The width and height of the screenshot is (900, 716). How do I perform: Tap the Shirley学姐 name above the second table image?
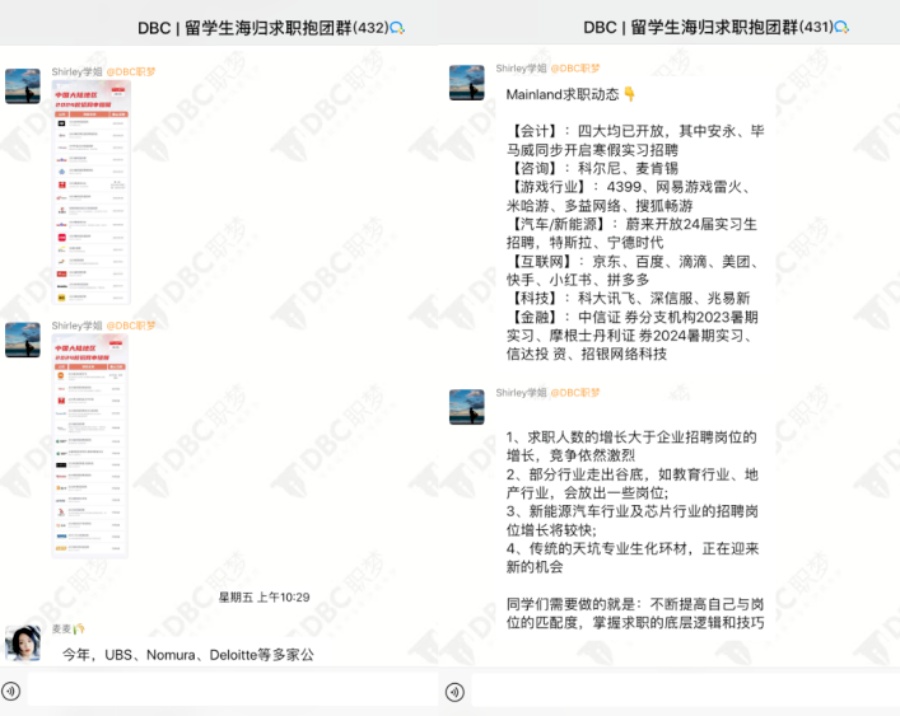click(77, 326)
